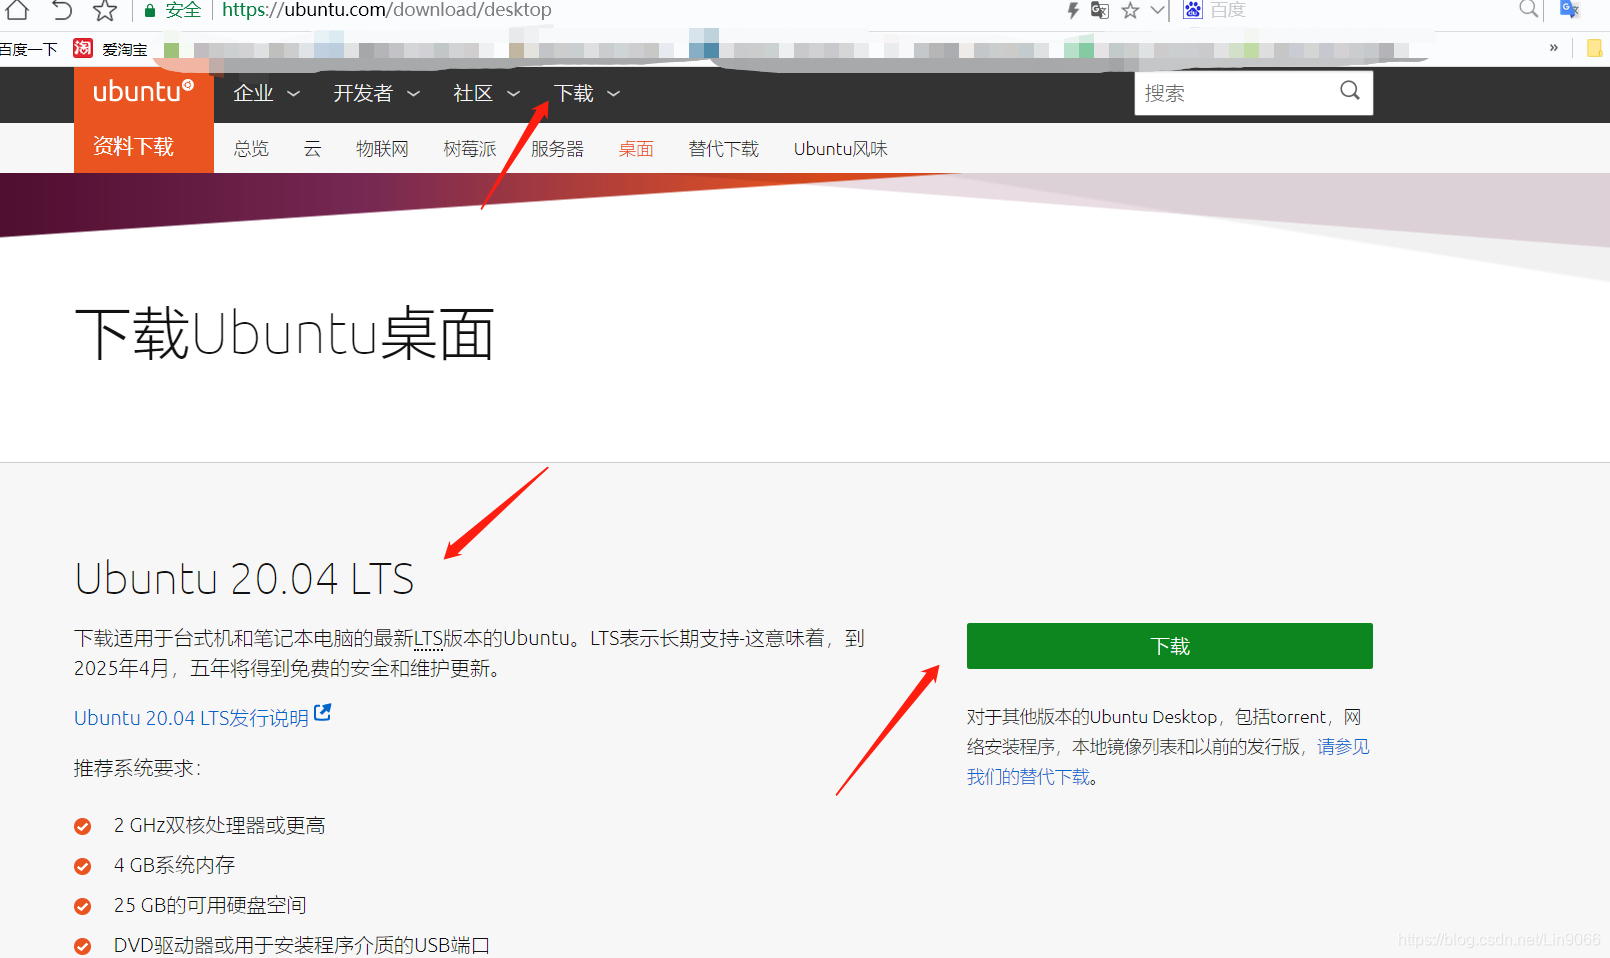
Task: Click the checkmark icon beside DVD驱动器
Action: tap(83, 946)
